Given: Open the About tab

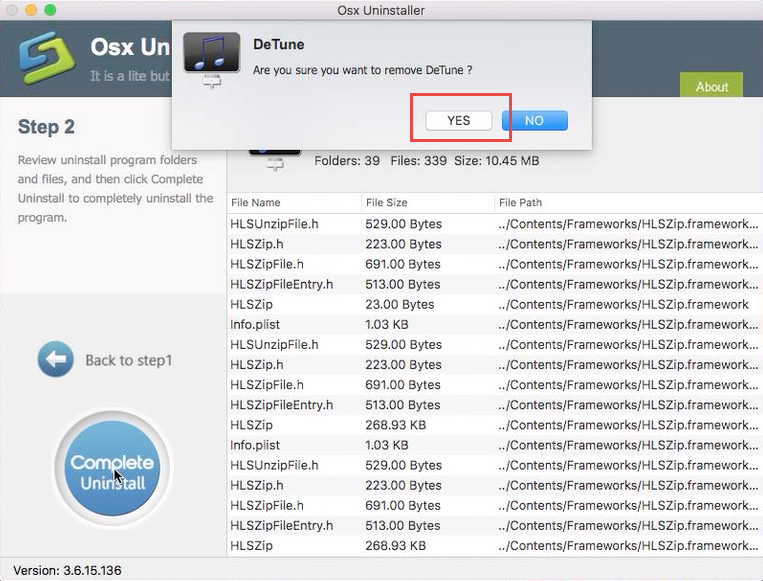Looking at the screenshot, I should point(711,86).
